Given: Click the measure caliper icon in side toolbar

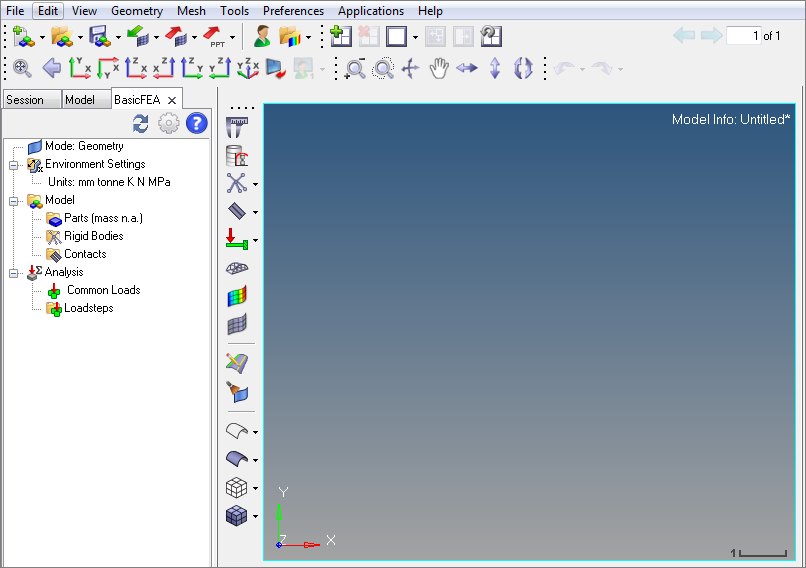Looking at the screenshot, I should [237, 127].
